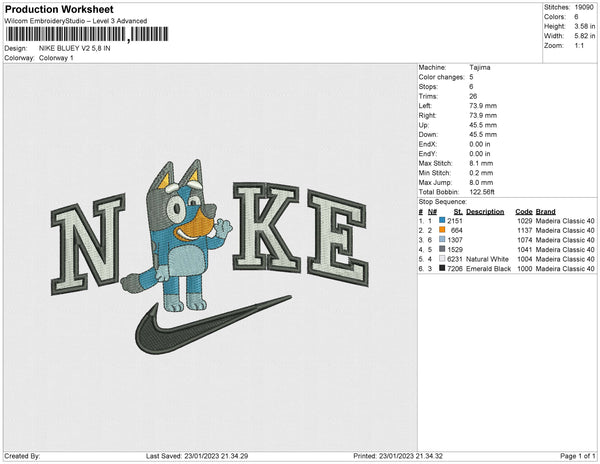Click stitch count 7206 in stop 6
The height and width of the screenshot is (464, 600).
point(455,269)
